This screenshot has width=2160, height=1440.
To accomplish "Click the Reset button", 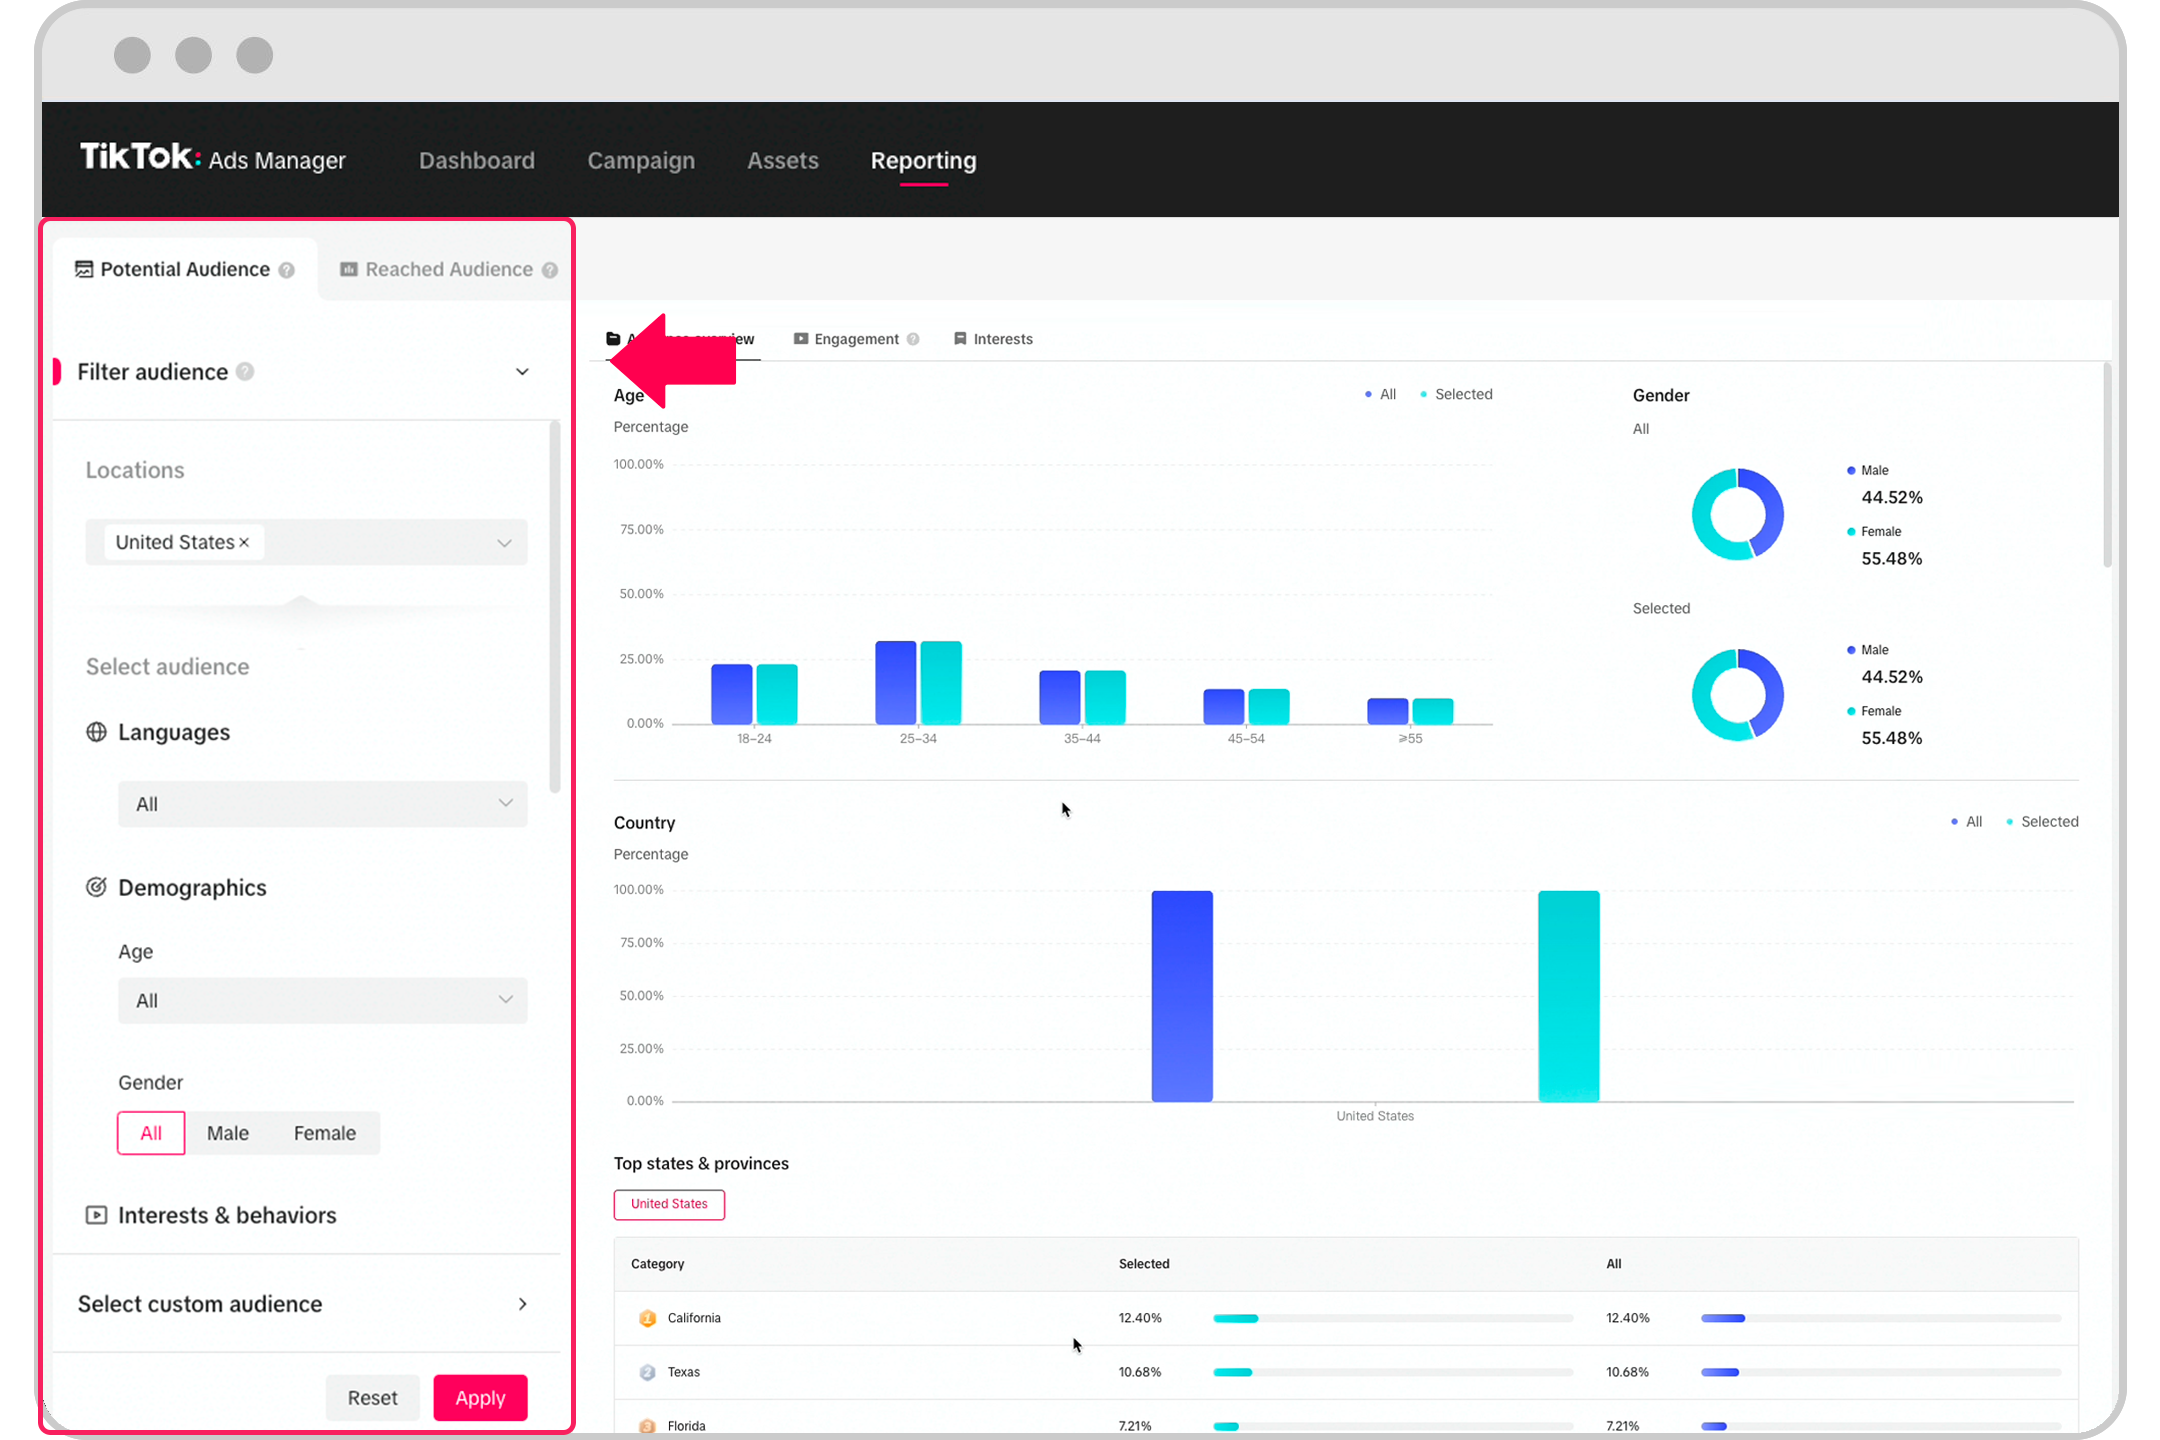I will click(x=371, y=1397).
